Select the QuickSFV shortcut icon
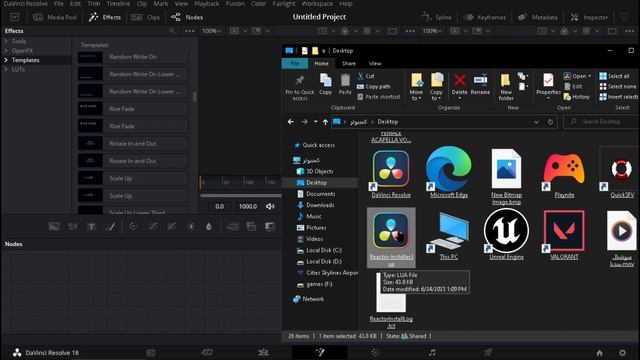The width and height of the screenshot is (640, 360). (621, 169)
